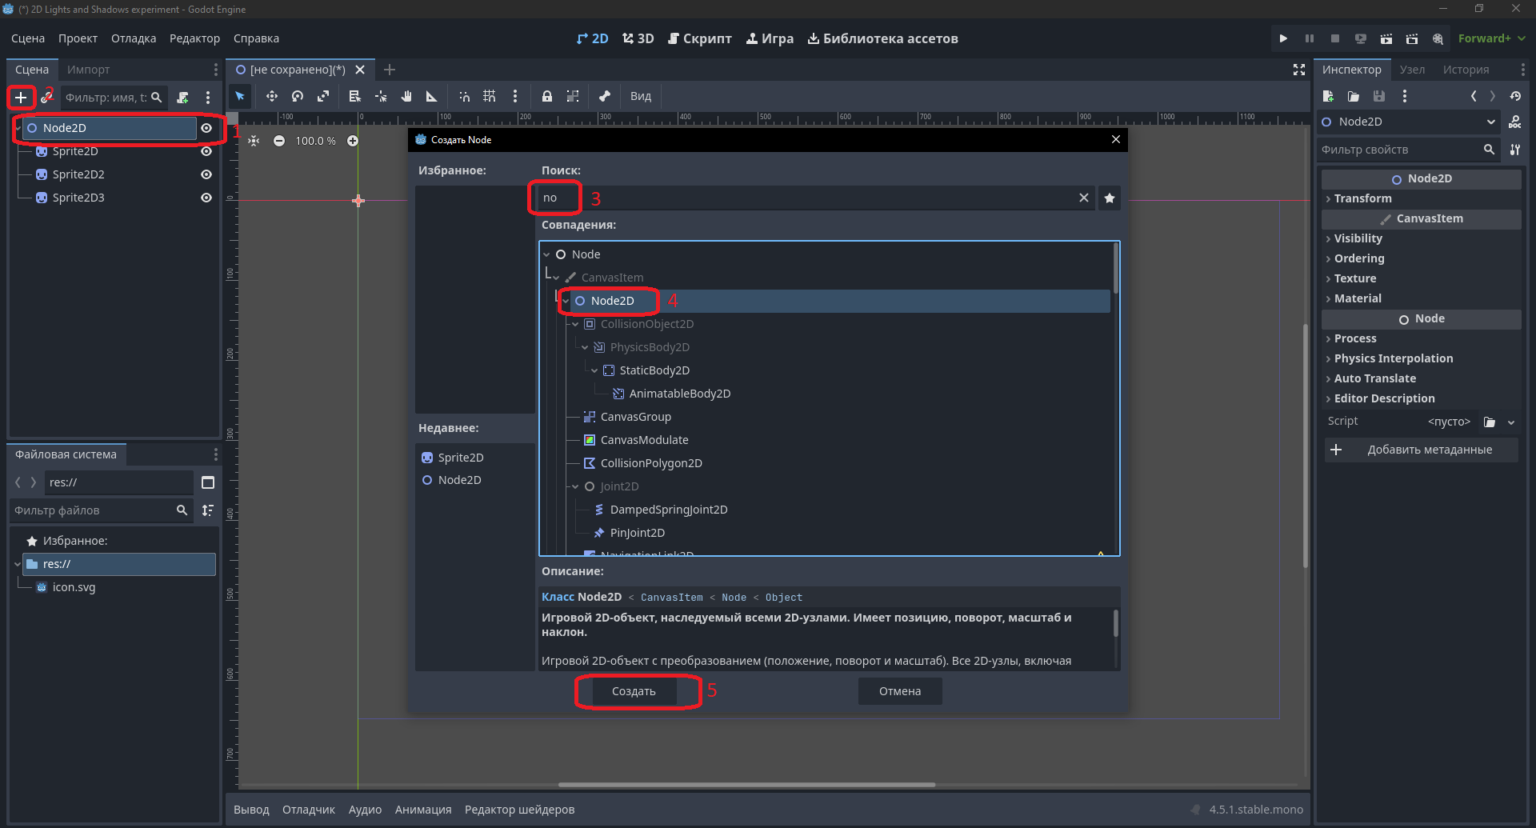
Task: Click the lock selected node icon
Action: (547, 96)
